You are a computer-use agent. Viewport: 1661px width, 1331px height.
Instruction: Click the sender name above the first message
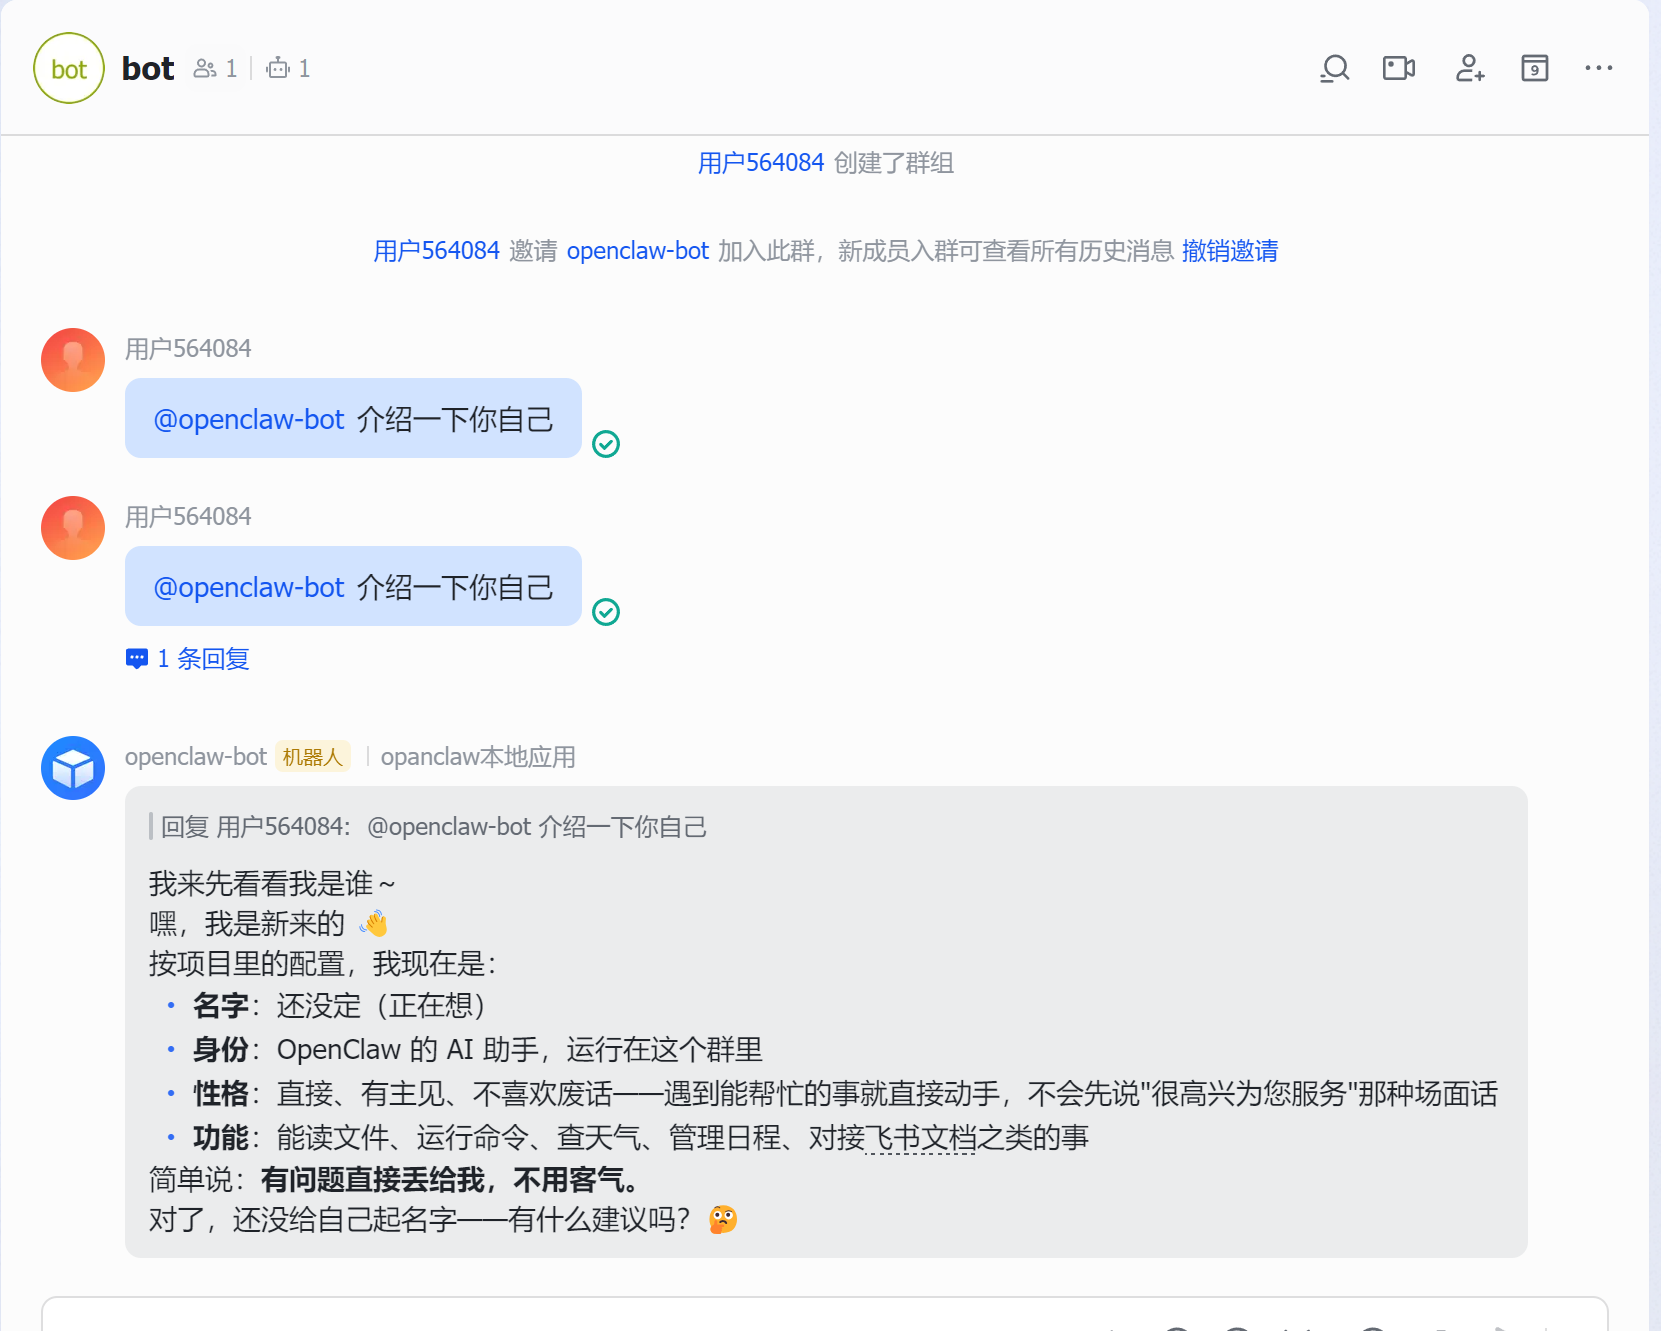point(188,349)
